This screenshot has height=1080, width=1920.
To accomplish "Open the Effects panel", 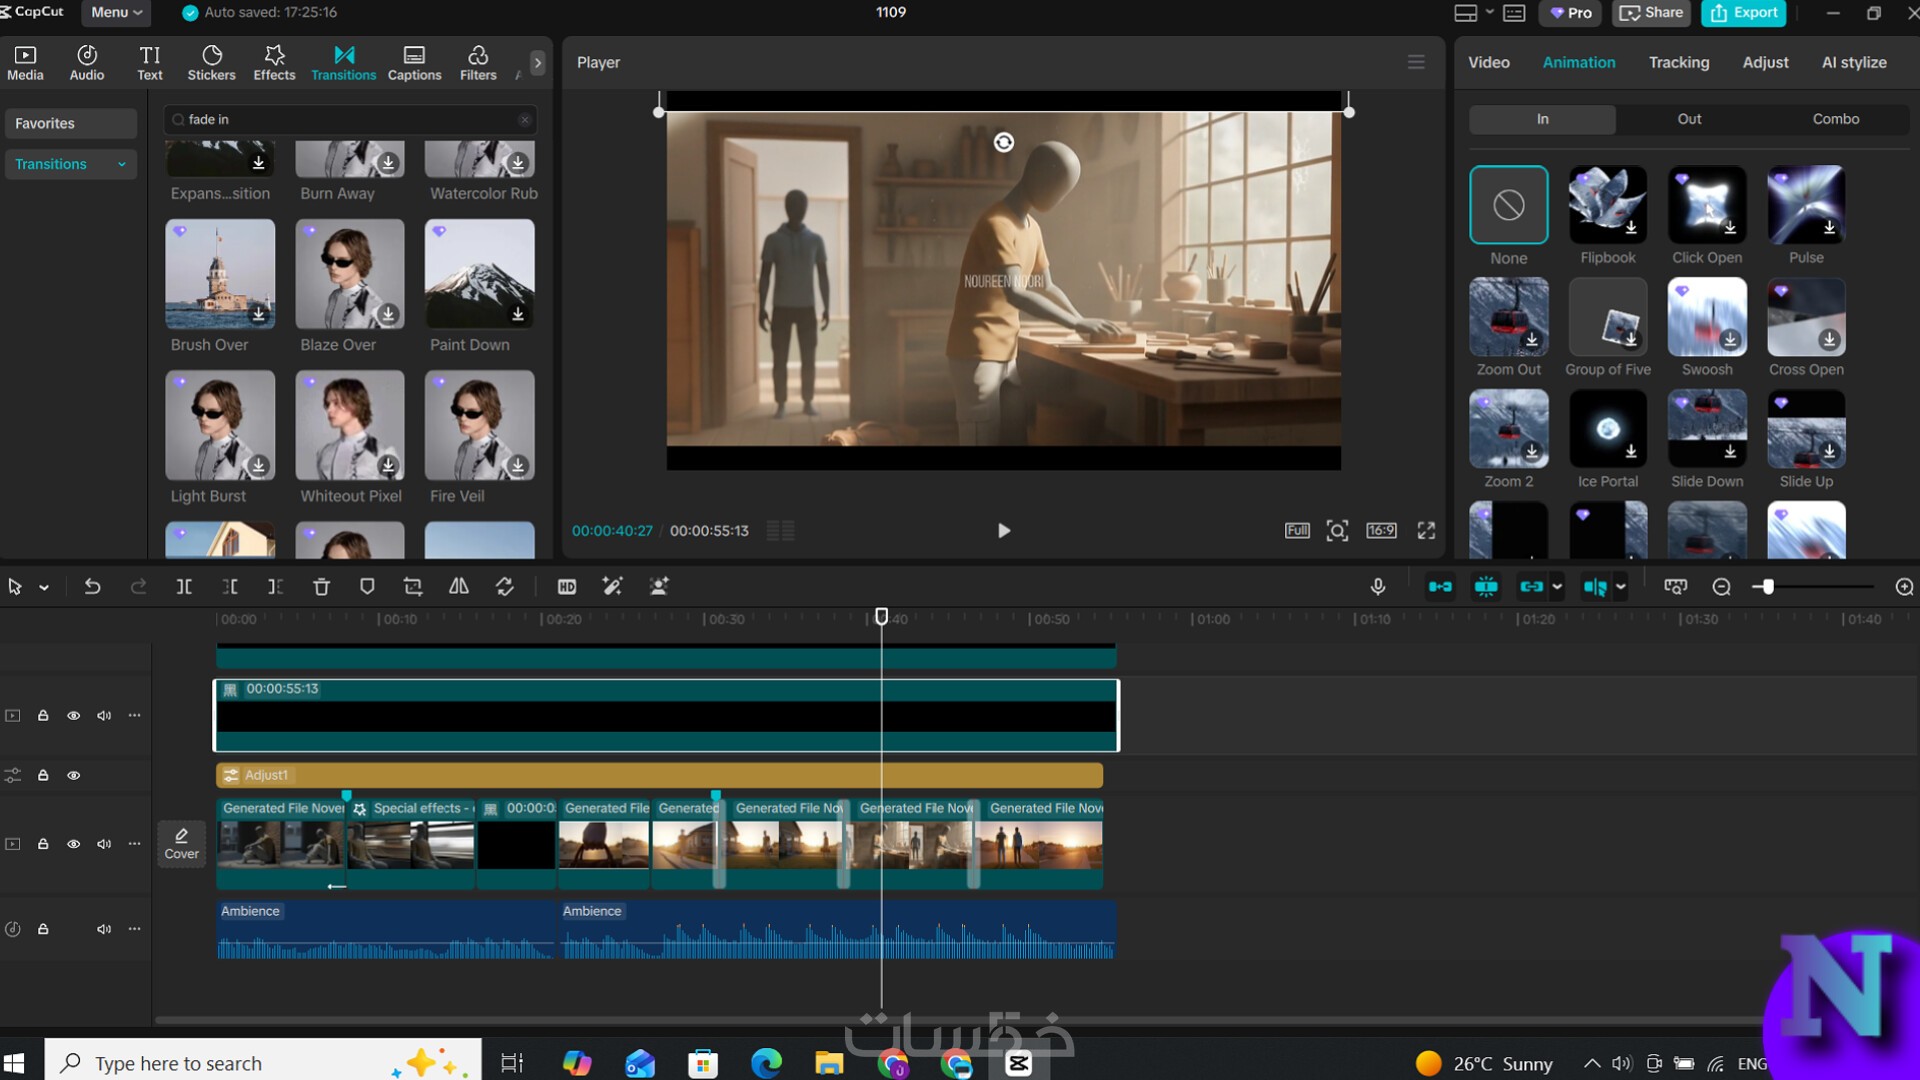I will (274, 62).
